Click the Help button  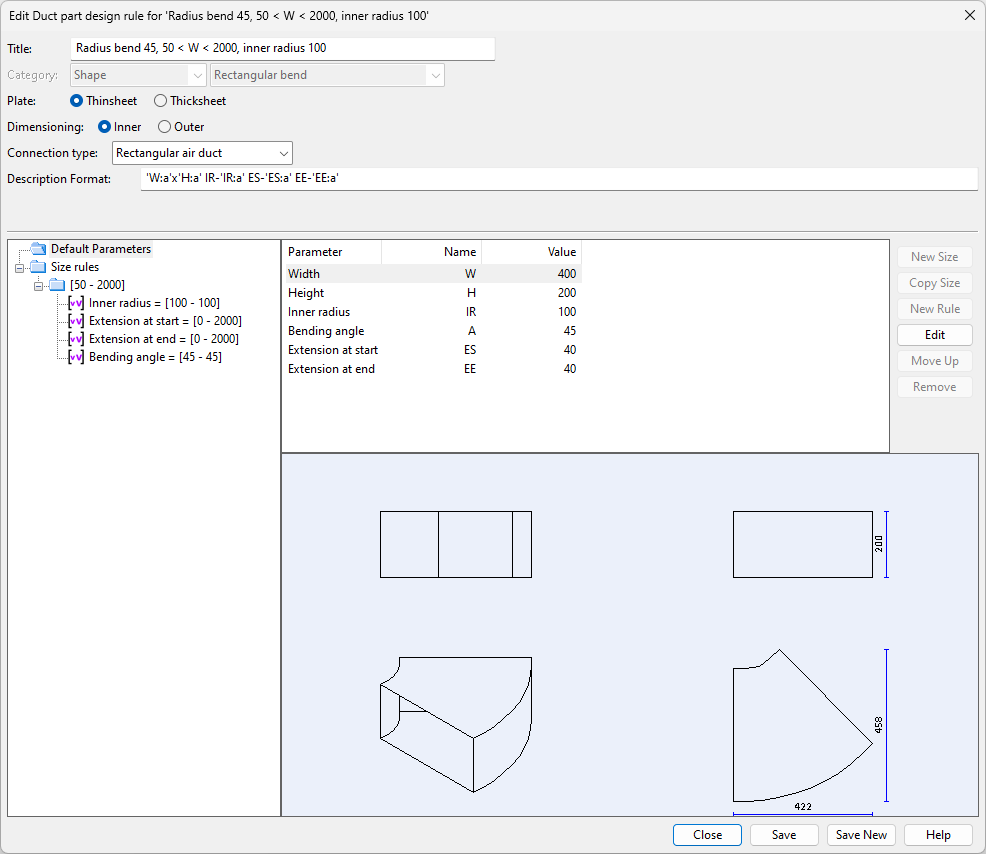tap(938, 835)
